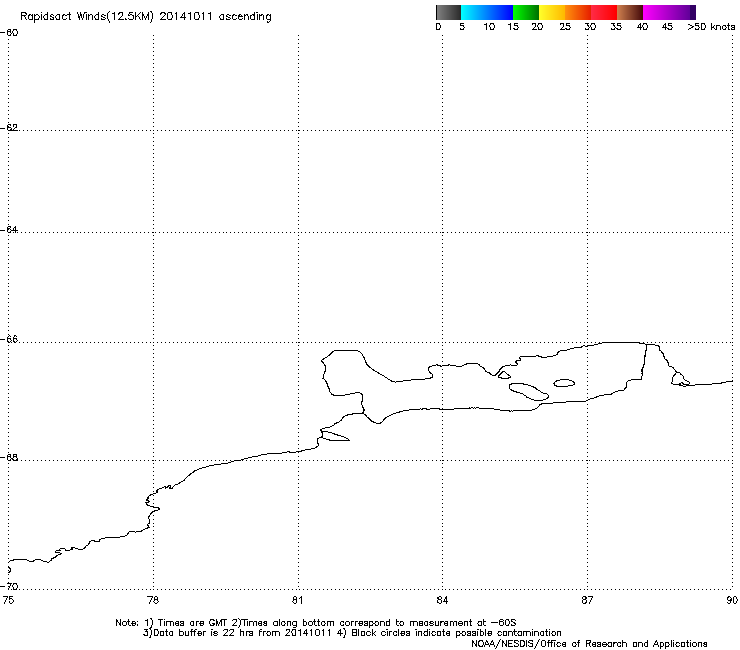Click the legend tick label '25'
Screen dimensions: 740x650
pyautogui.click(x=565, y=27)
